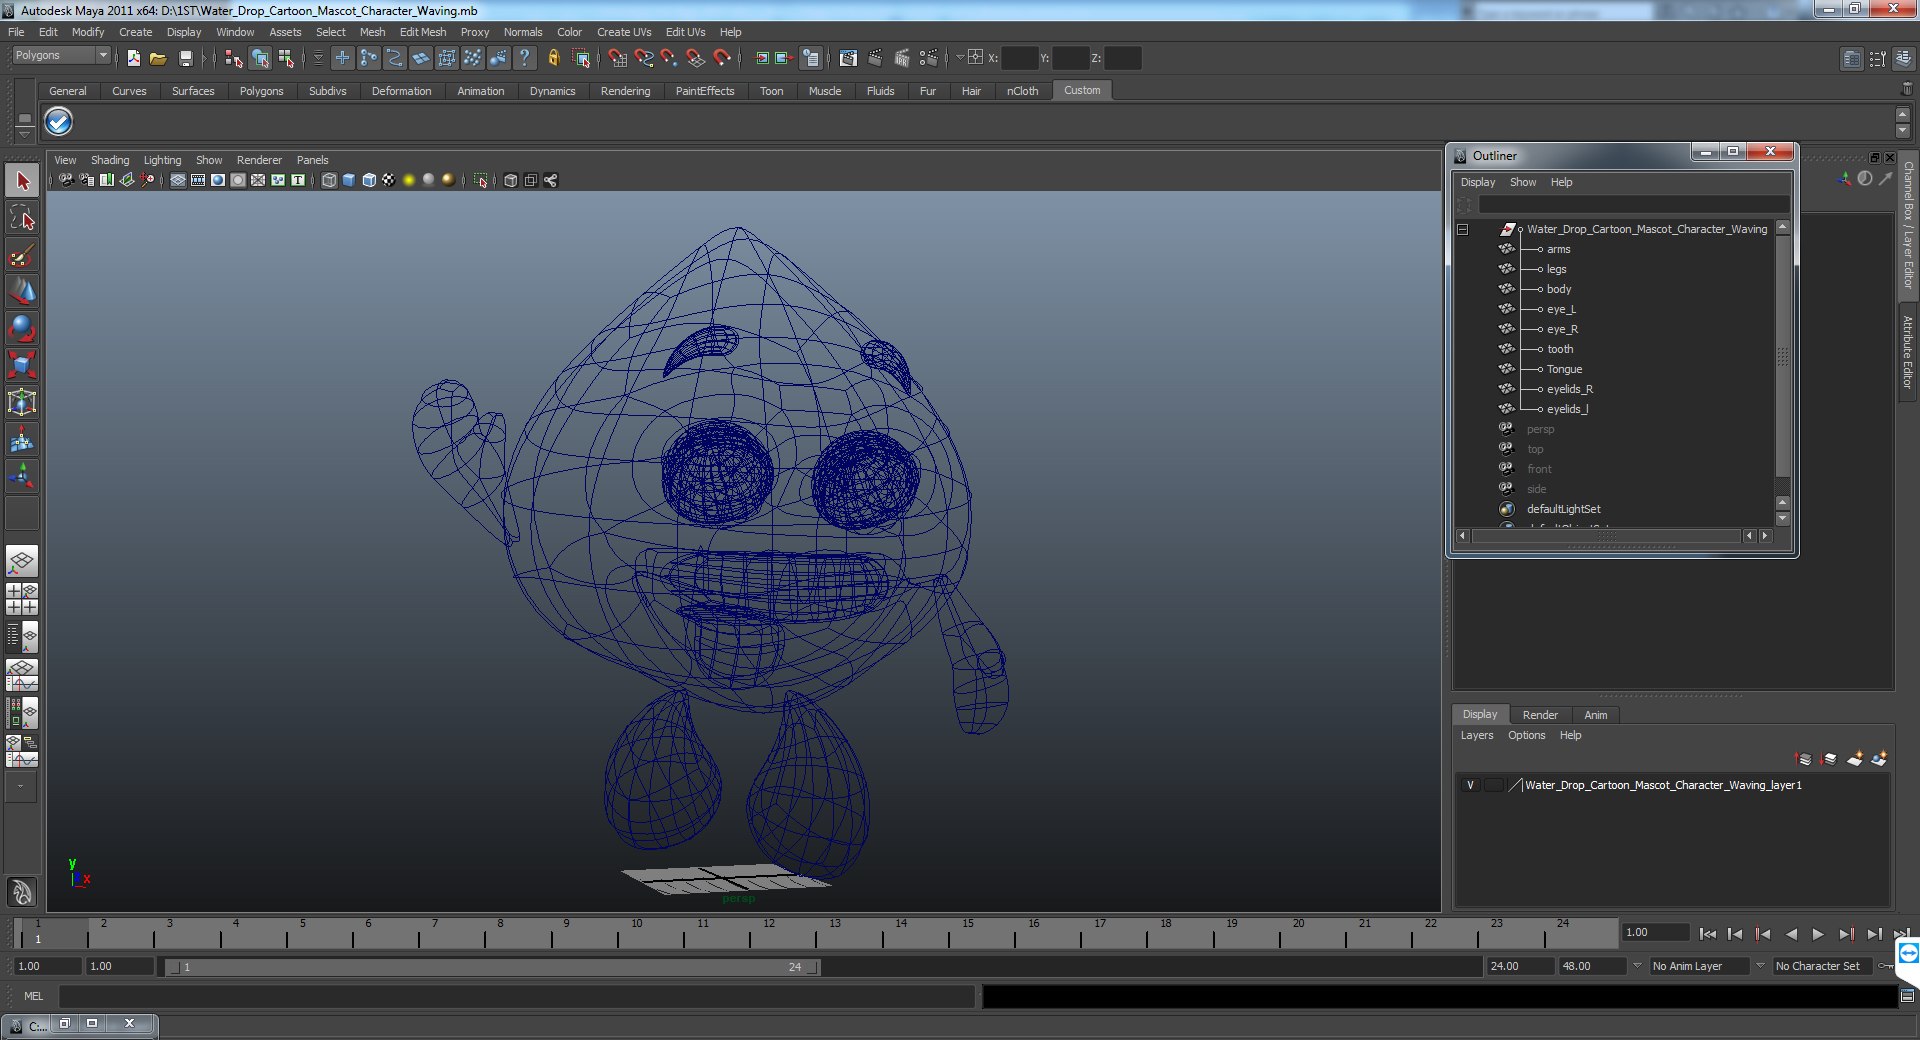Open the Polygons menu set dropdown

(x=60, y=56)
